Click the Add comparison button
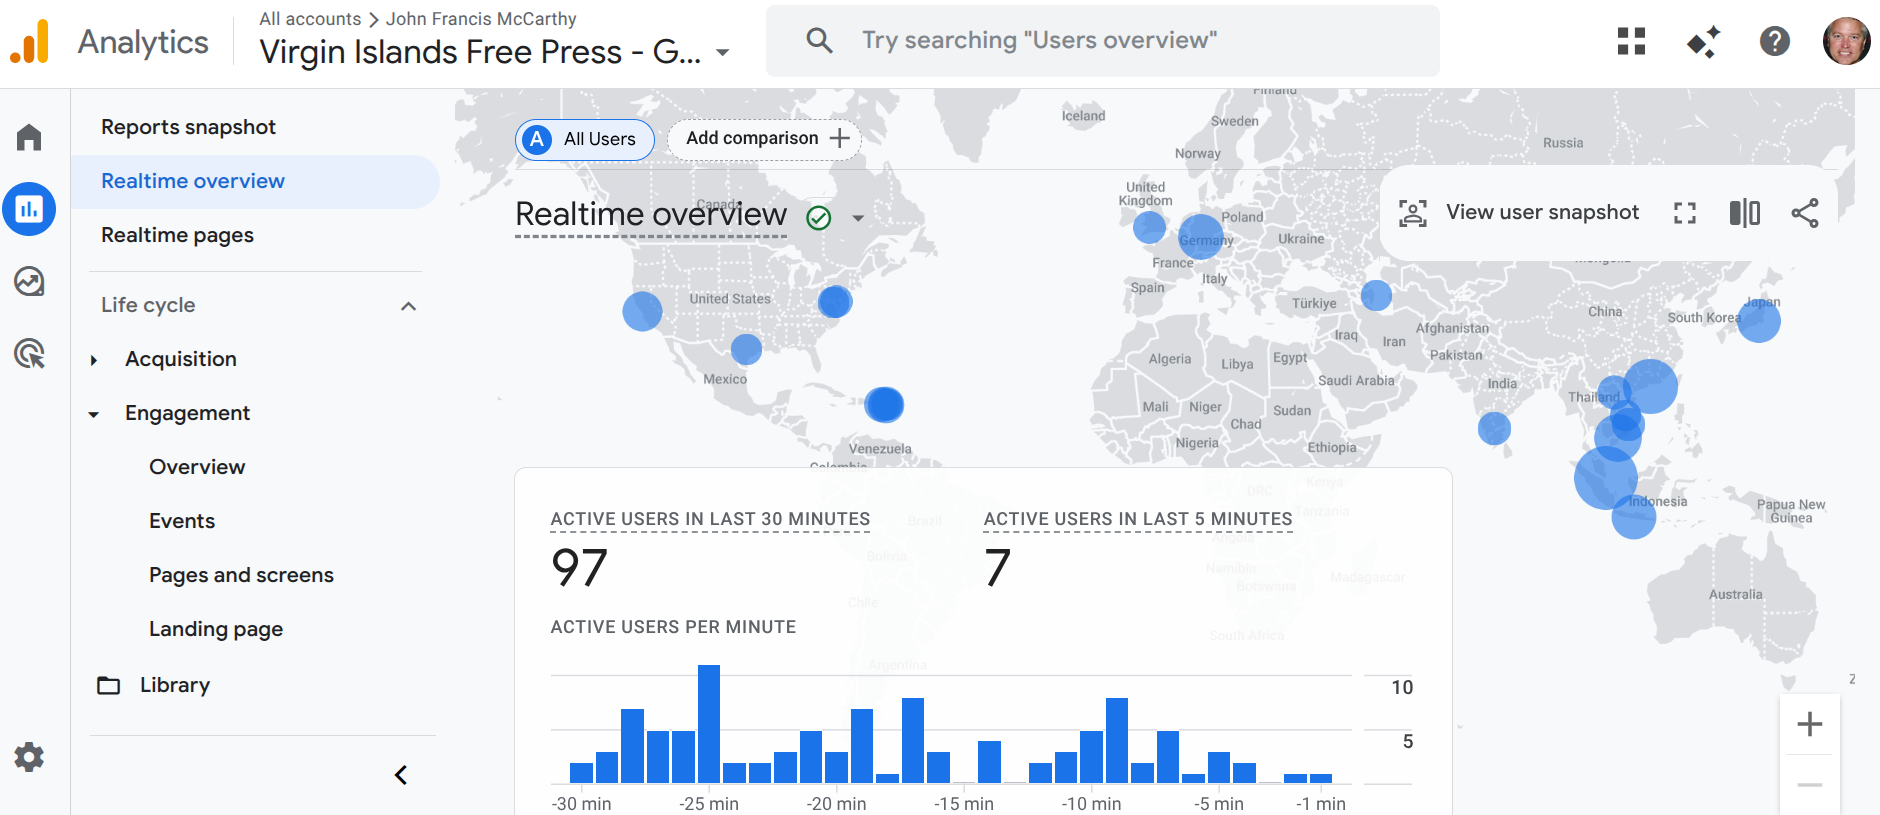This screenshot has width=1880, height=815. (x=764, y=138)
